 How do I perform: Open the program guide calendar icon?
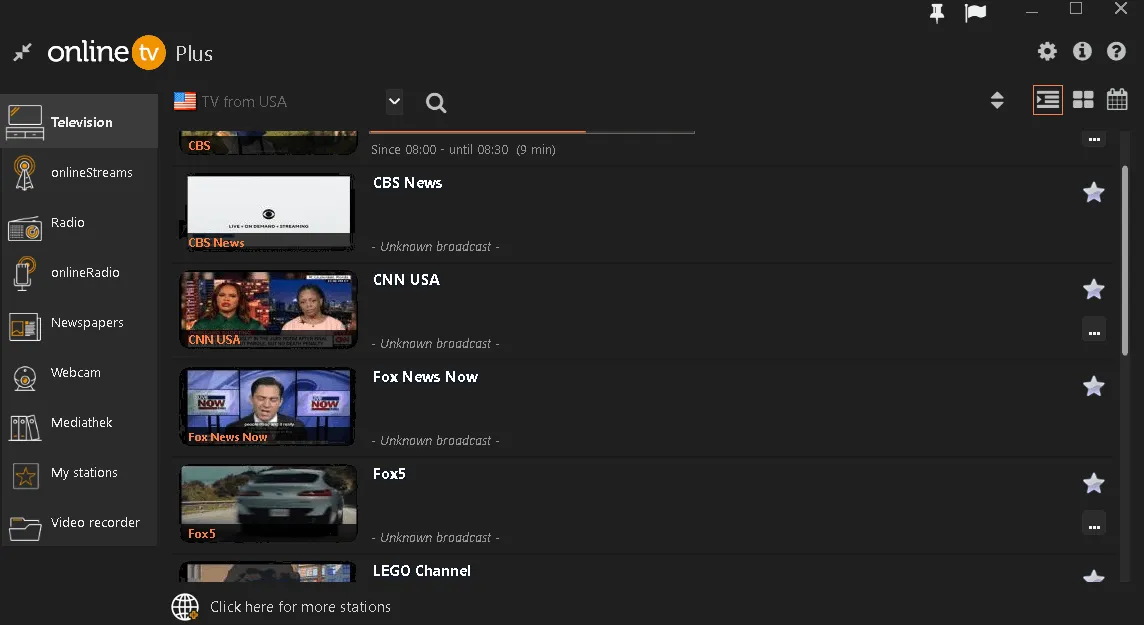coord(1117,100)
